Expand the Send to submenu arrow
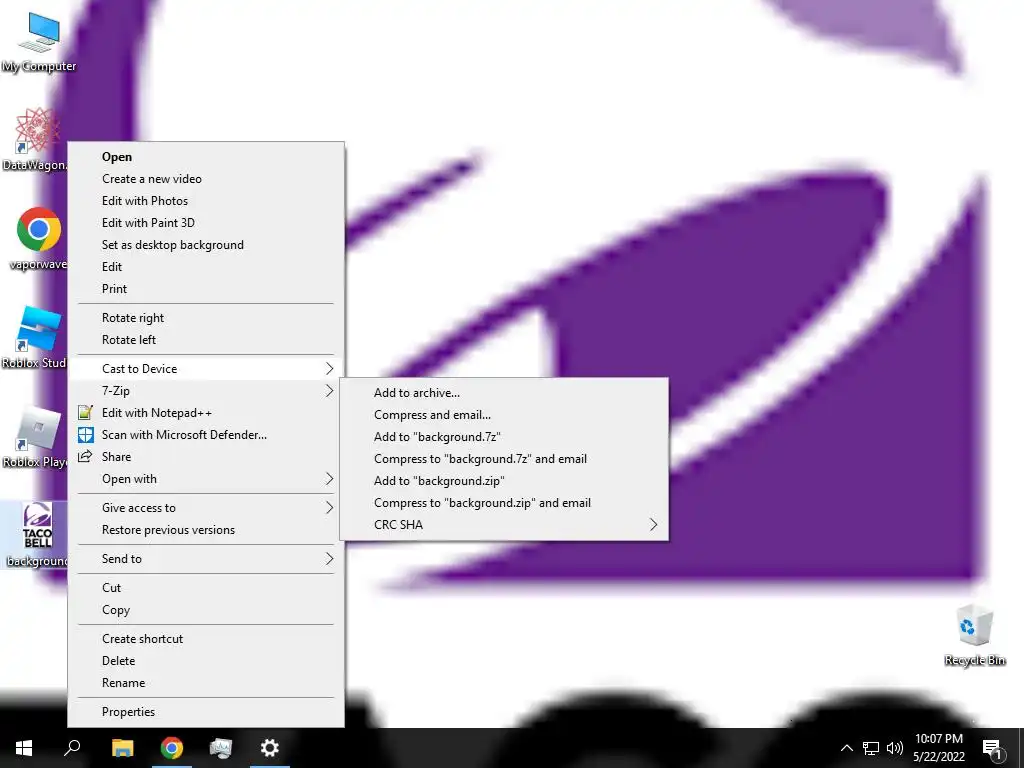The height and width of the screenshot is (768, 1024). [x=329, y=559]
